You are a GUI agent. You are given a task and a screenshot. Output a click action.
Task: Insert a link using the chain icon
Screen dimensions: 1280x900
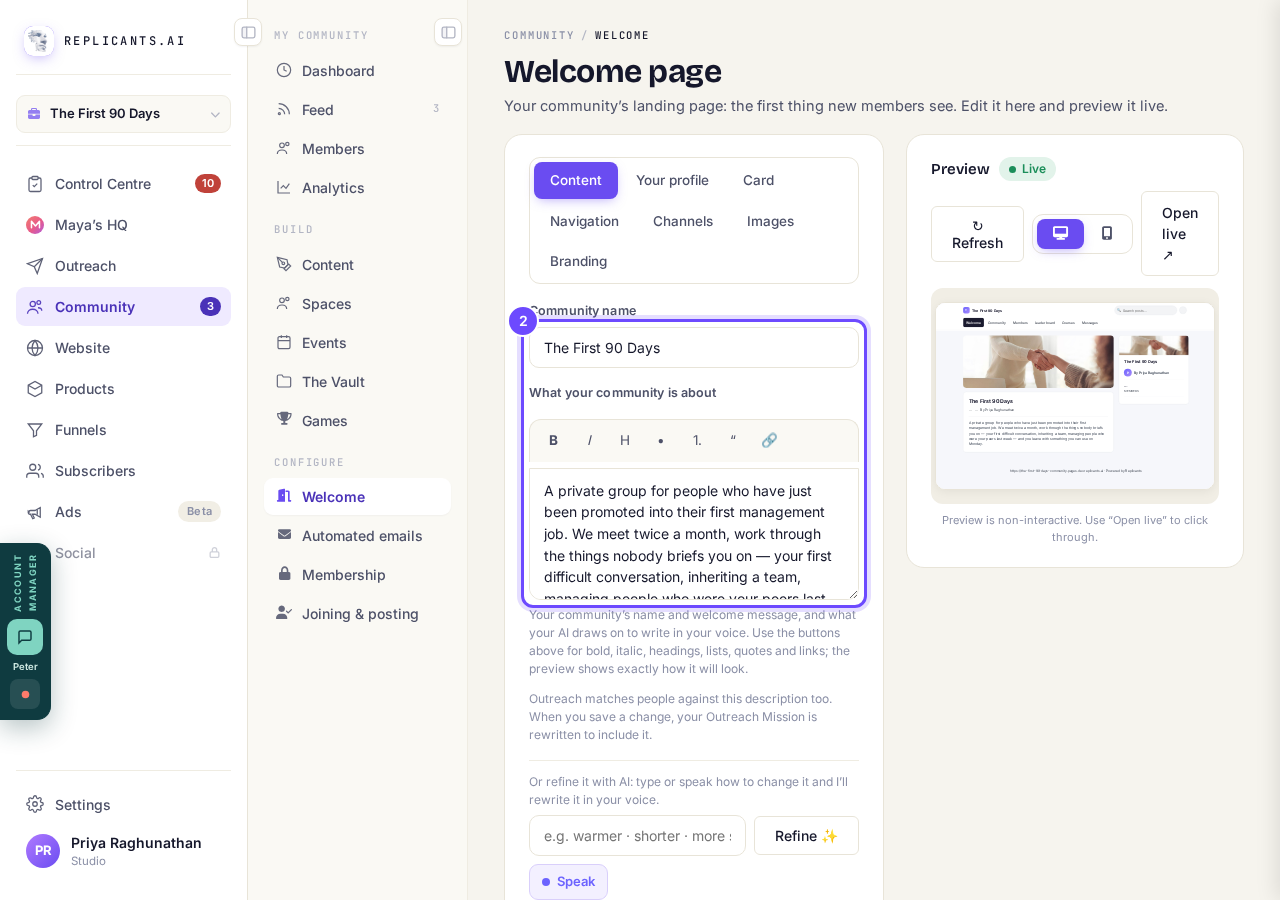click(769, 440)
